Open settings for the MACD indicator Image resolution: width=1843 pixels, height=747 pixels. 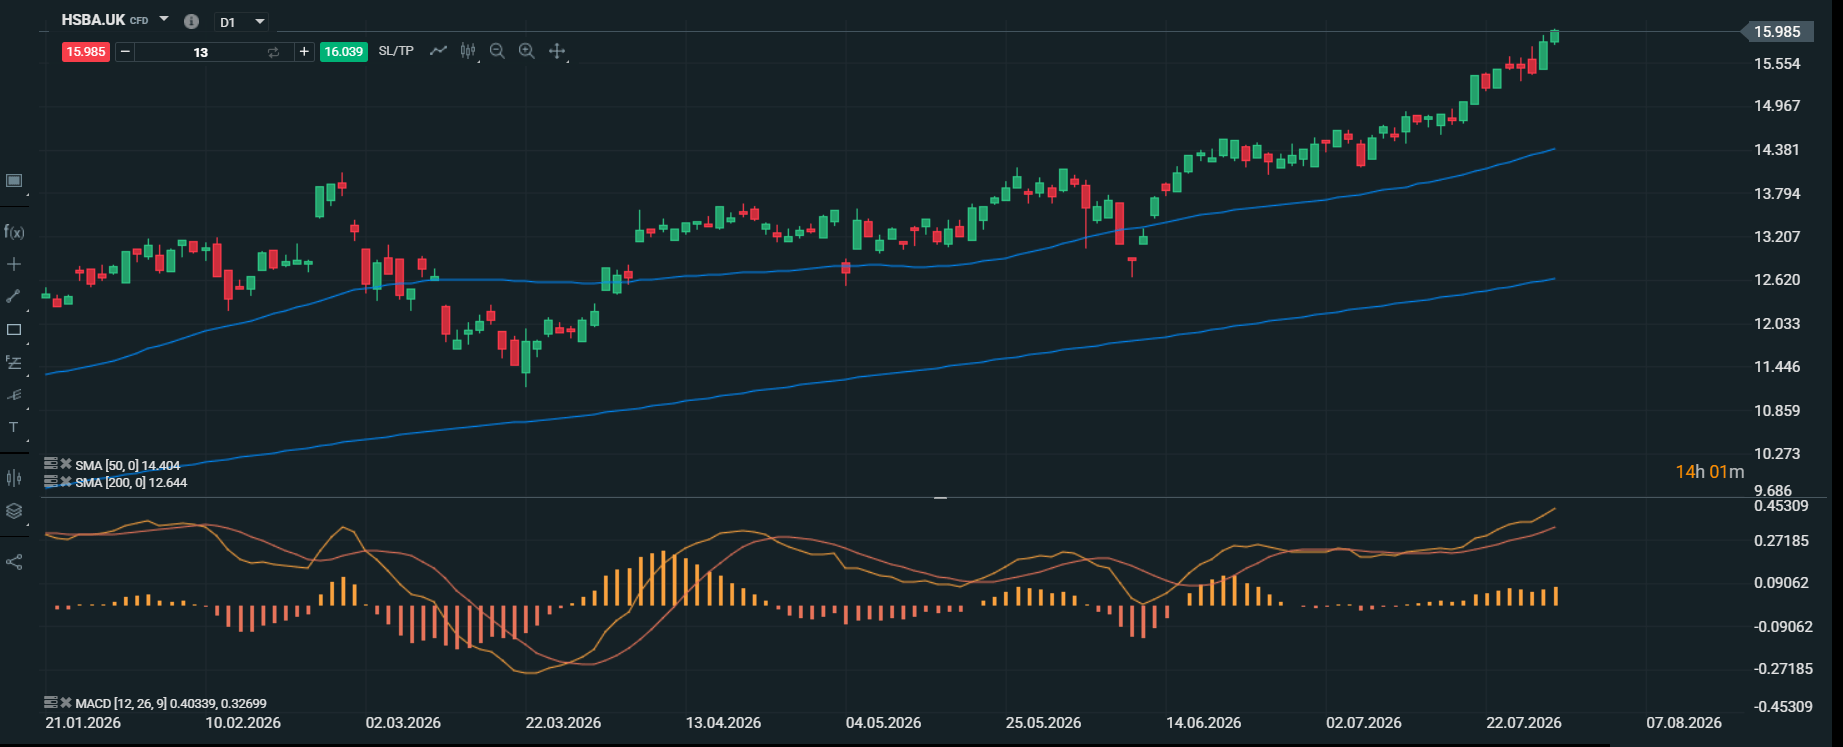(x=51, y=703)
